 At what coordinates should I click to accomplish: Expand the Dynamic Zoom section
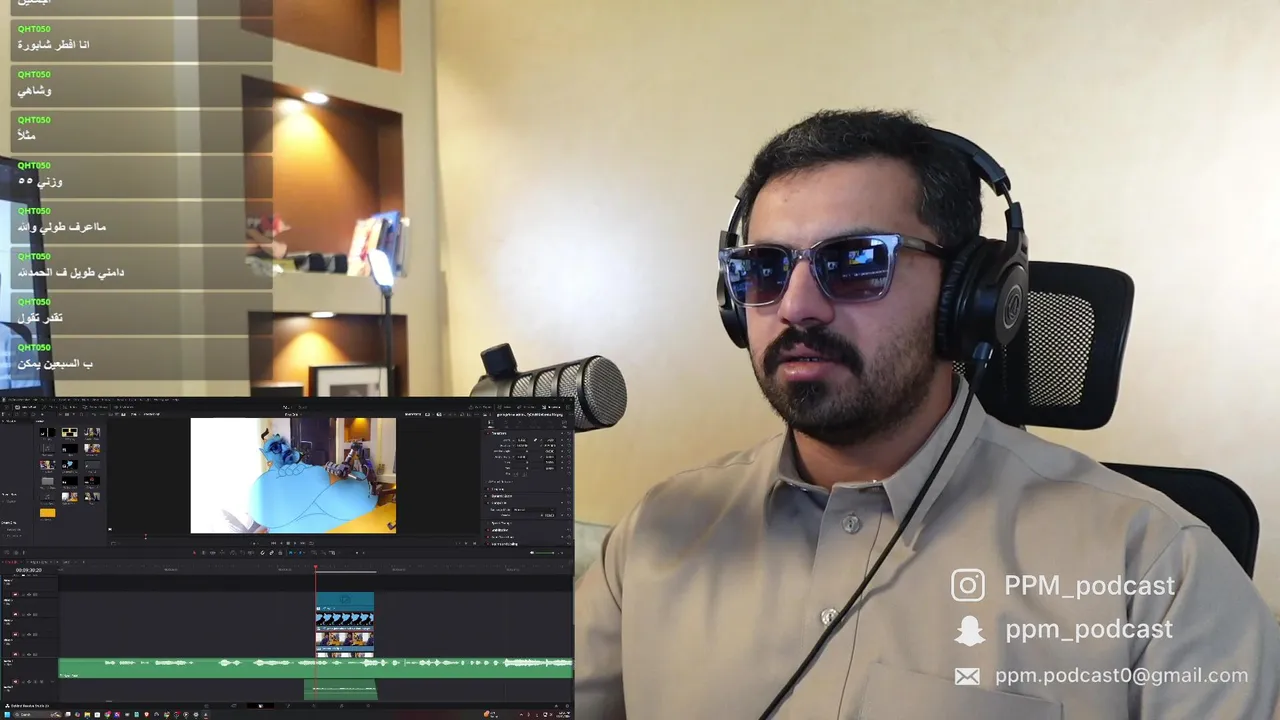coord(502,496)
